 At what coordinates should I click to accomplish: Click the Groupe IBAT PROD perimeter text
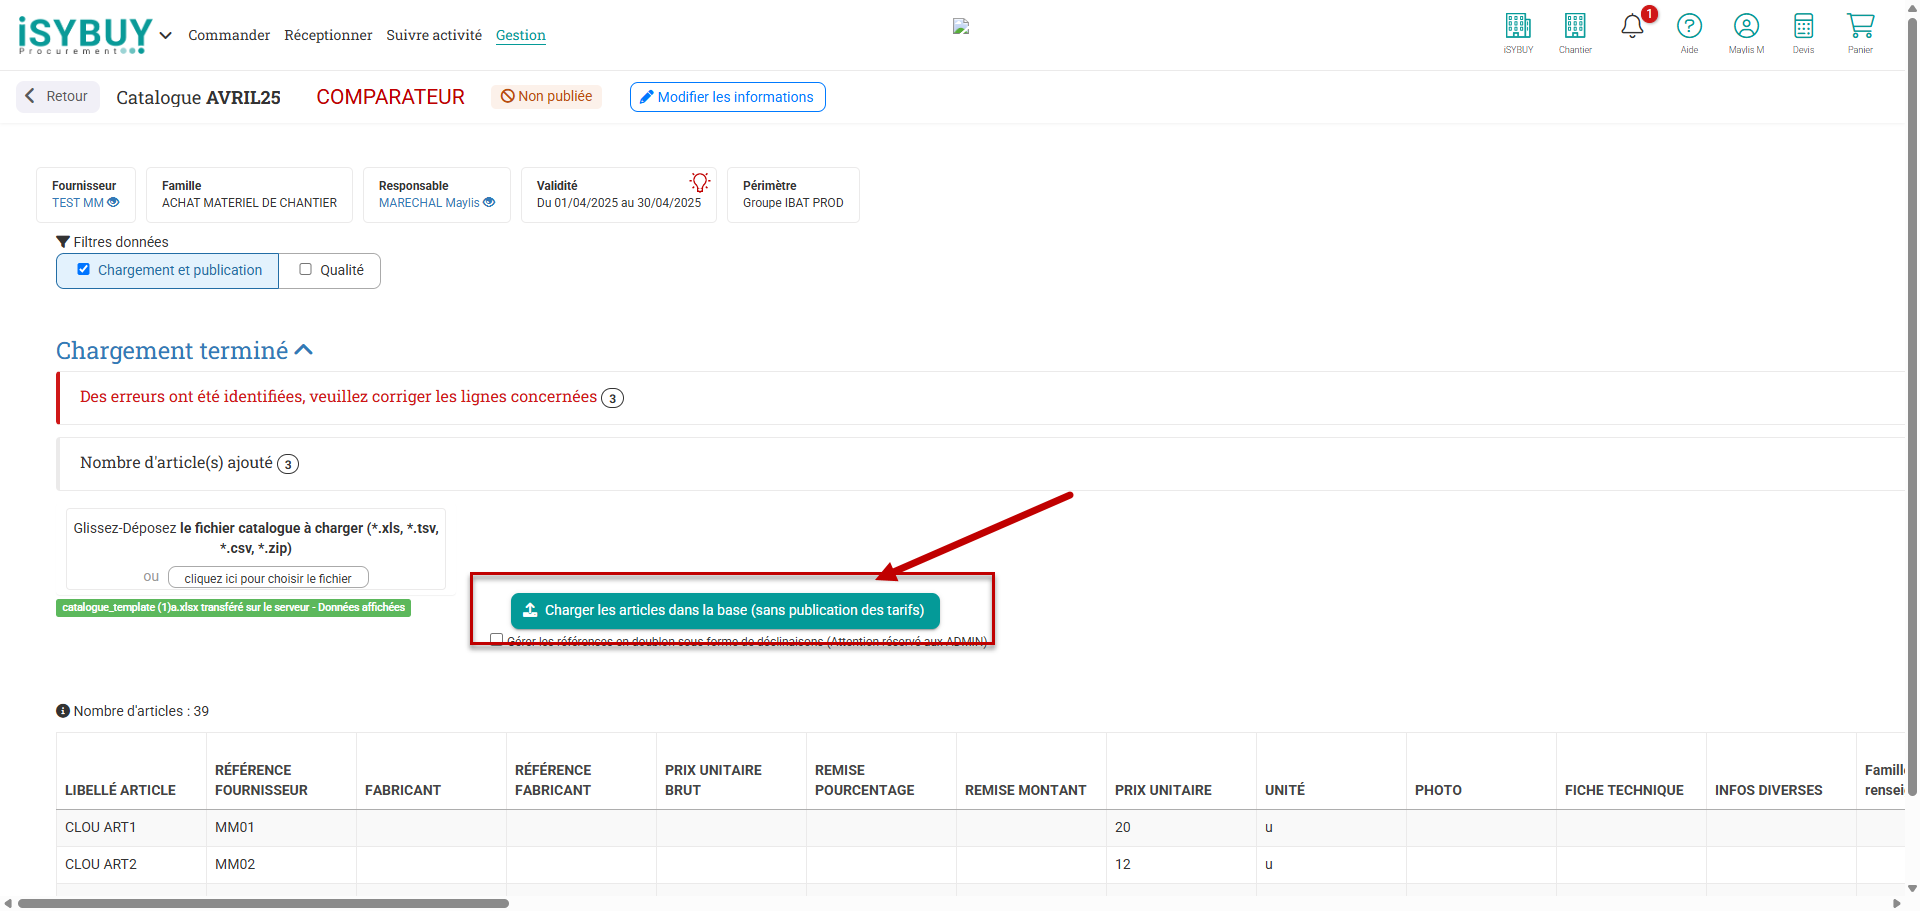[x=793, y=203]
